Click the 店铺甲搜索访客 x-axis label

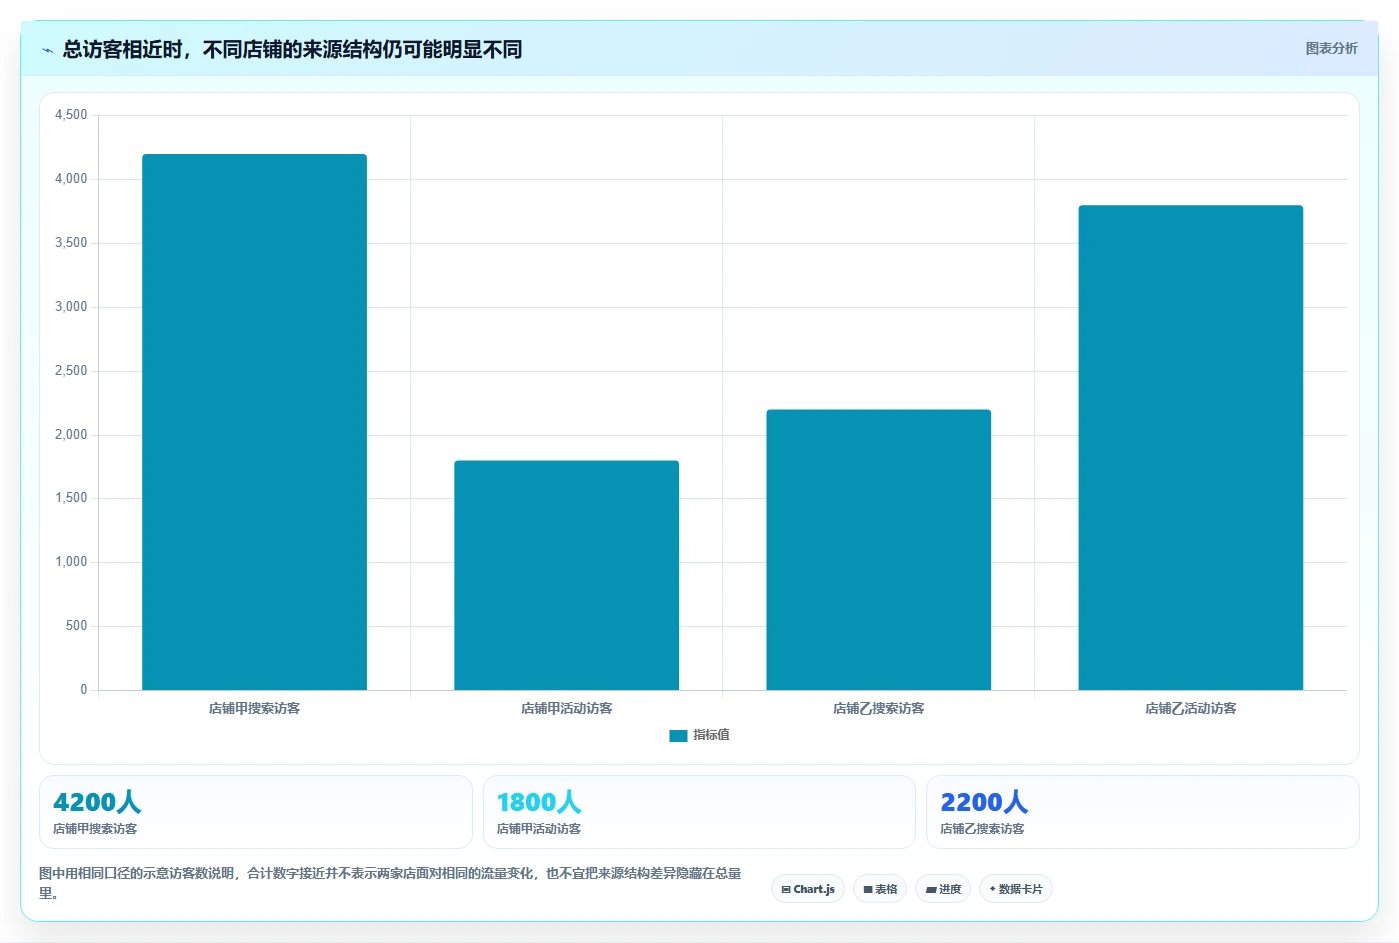254,708
